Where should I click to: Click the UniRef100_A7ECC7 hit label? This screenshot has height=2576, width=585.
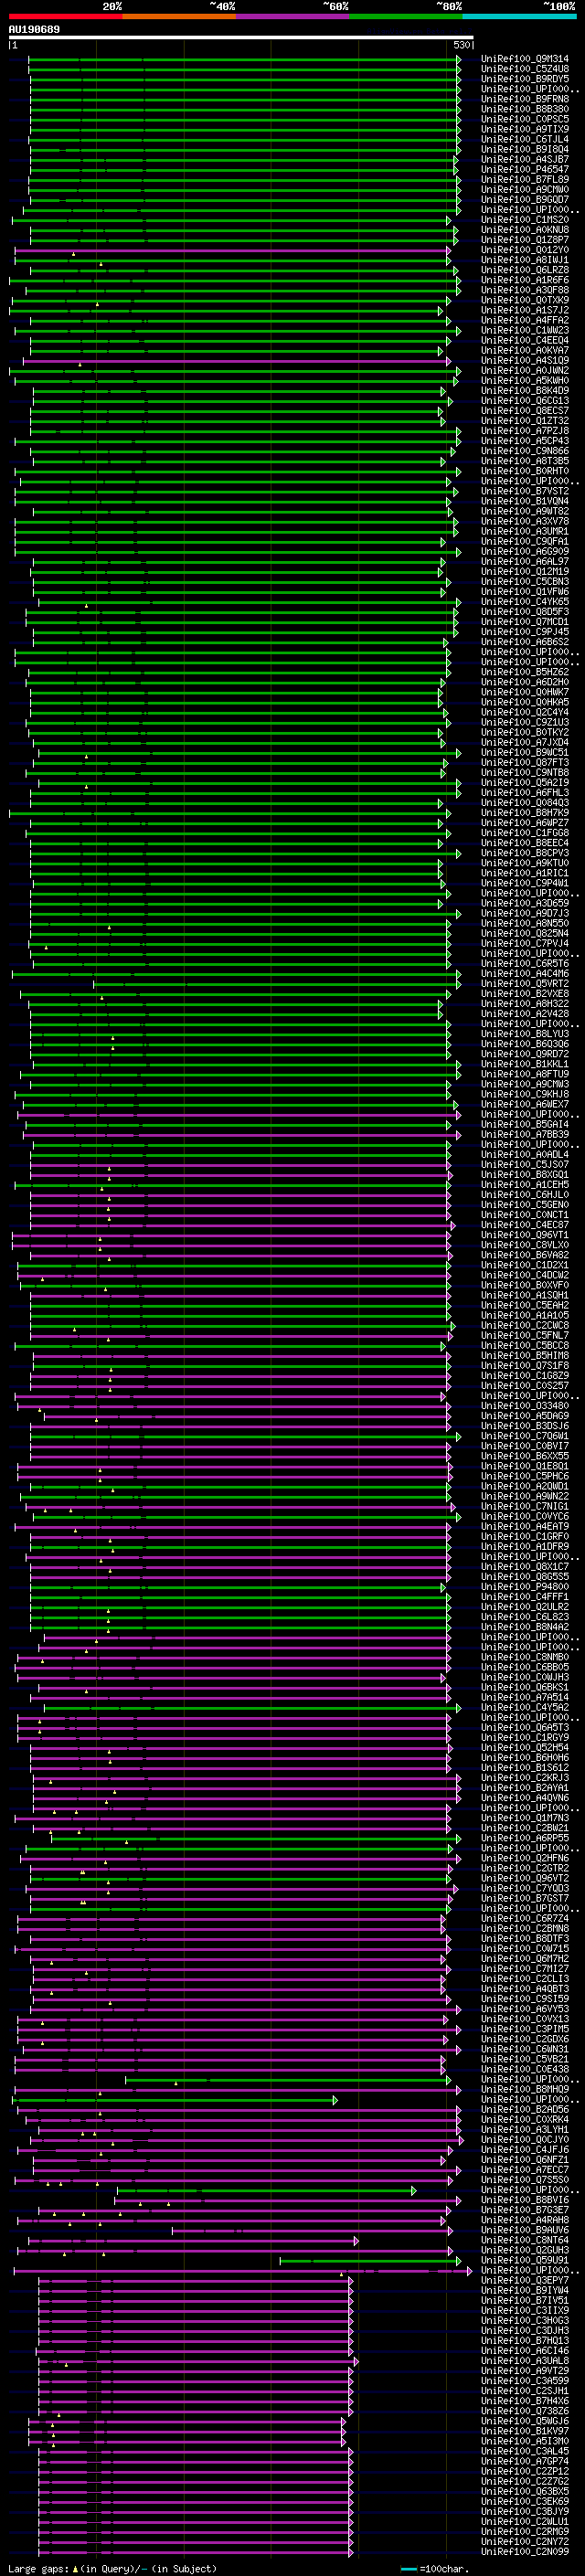(525, 2169)
